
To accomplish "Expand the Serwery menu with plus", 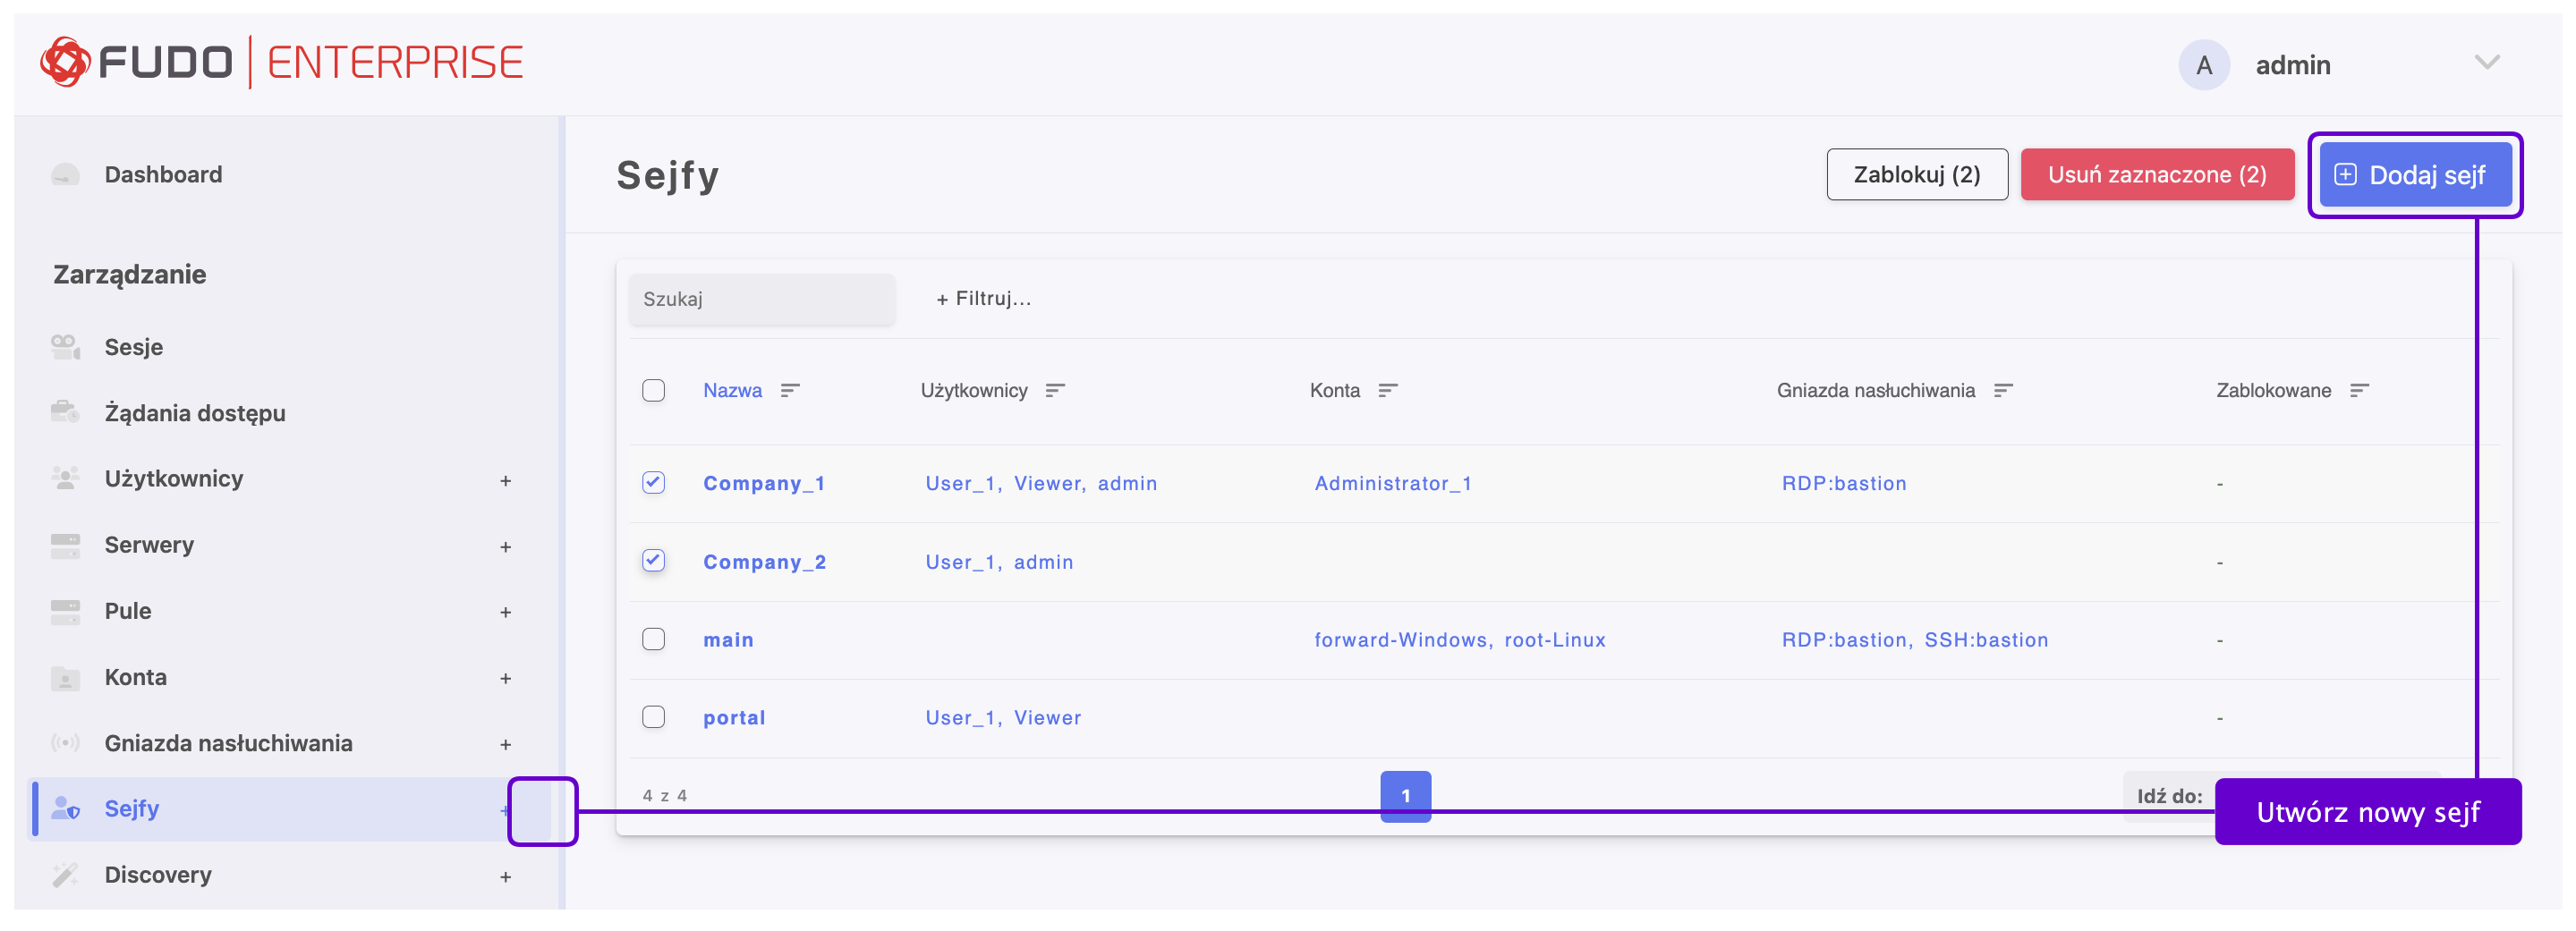I will point(505,546).
